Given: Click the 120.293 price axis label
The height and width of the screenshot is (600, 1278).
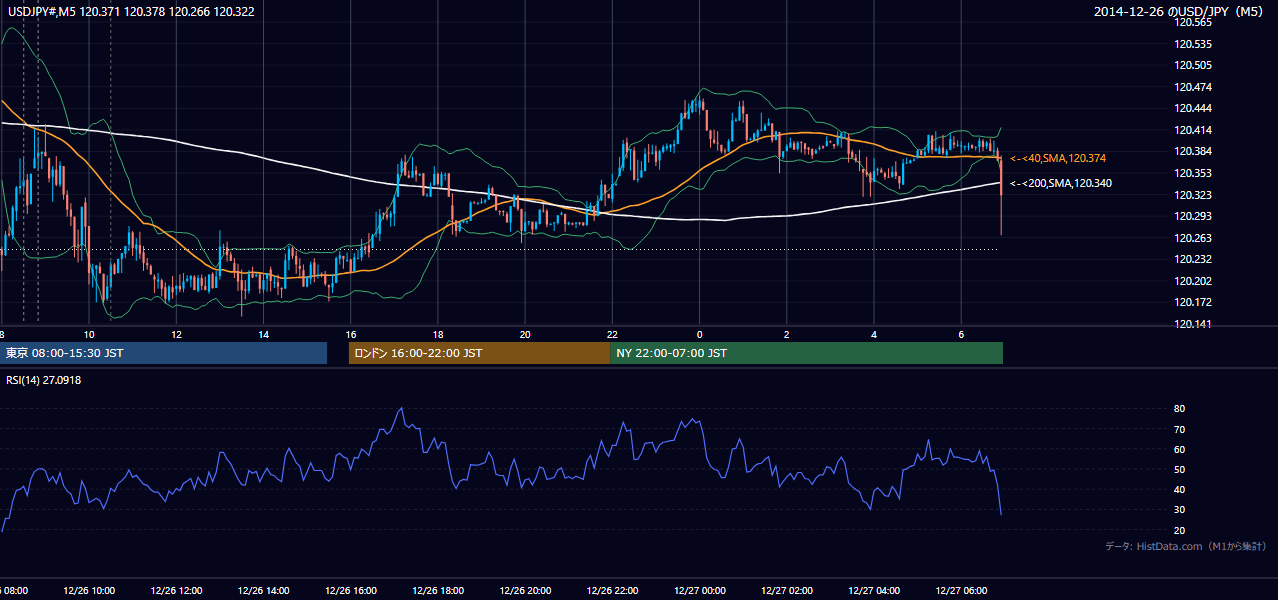Looking at the screenshot, I should tap(1191, 216).
